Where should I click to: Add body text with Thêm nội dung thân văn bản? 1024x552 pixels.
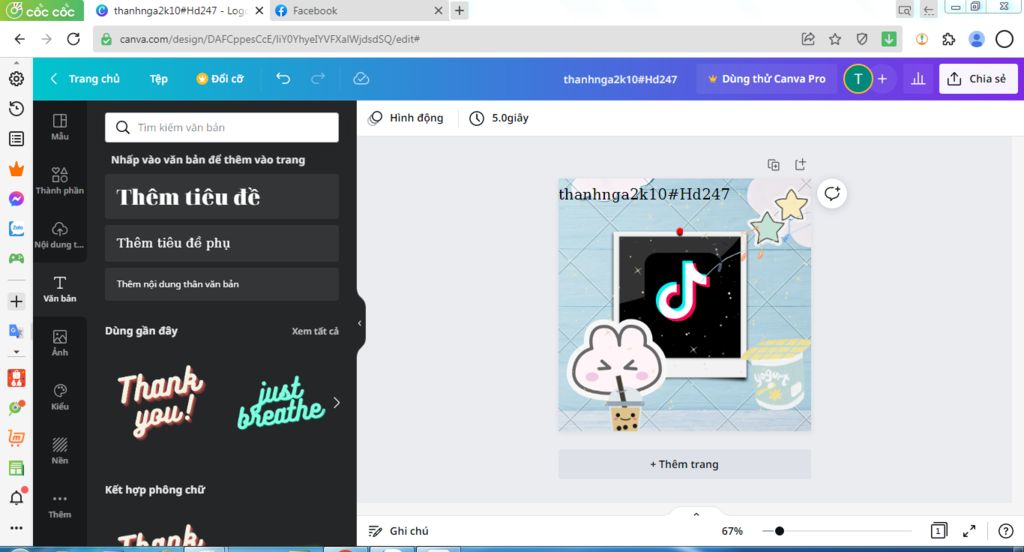(222, 284)
